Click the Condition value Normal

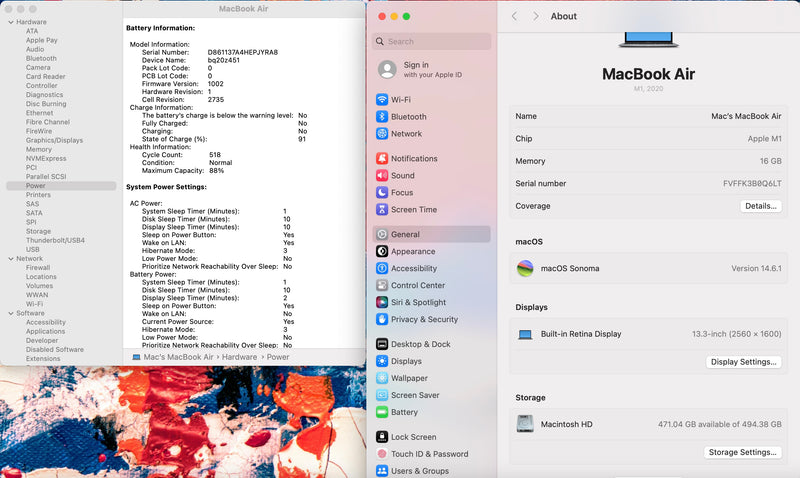click(220, 163)
